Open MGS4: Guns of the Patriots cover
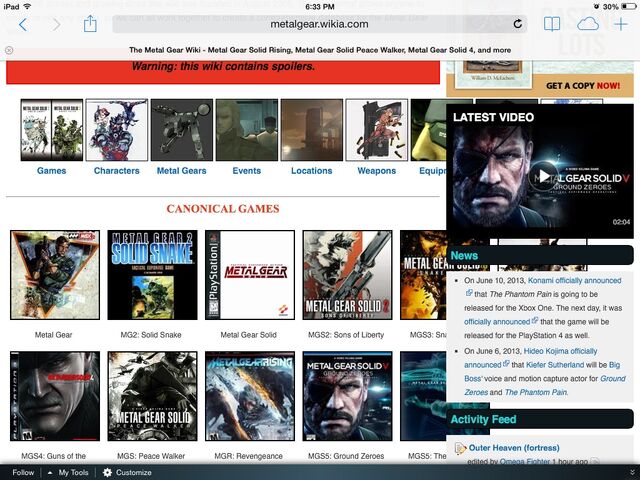640x480 pixels. (55, 396)
